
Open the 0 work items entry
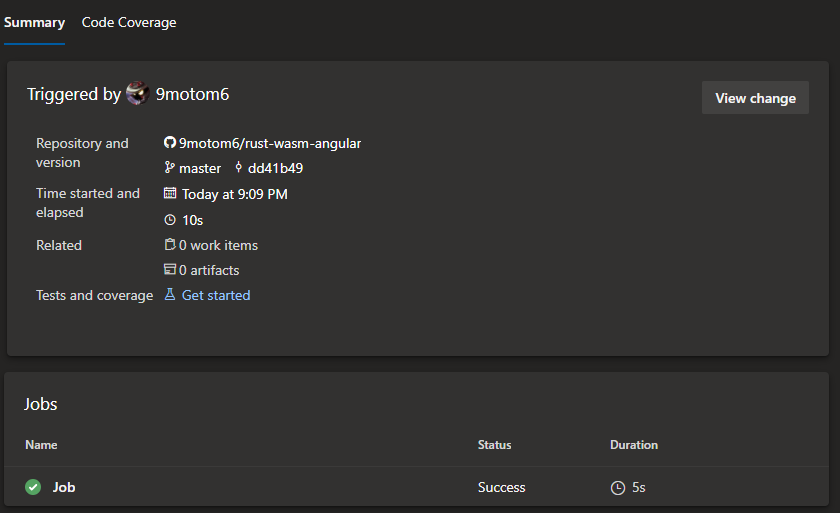pyautogui.click(x=218, y=245)
